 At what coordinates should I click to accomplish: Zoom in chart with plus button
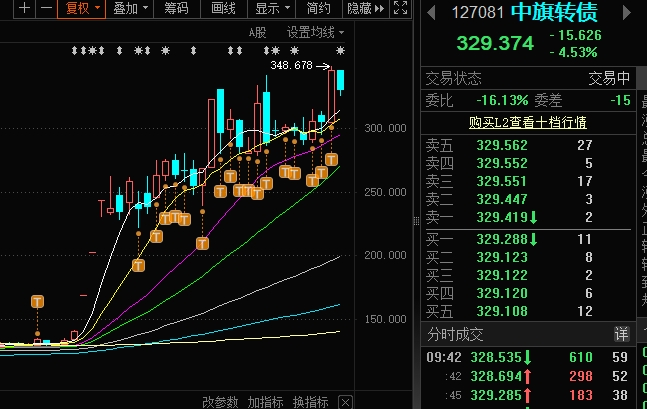[24, 8]
